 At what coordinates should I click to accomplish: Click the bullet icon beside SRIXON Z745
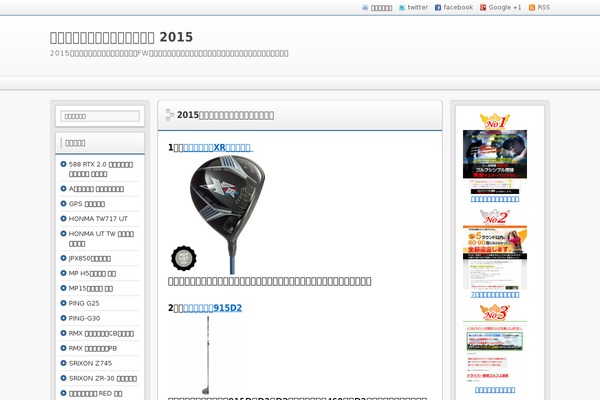click(64, 363)
